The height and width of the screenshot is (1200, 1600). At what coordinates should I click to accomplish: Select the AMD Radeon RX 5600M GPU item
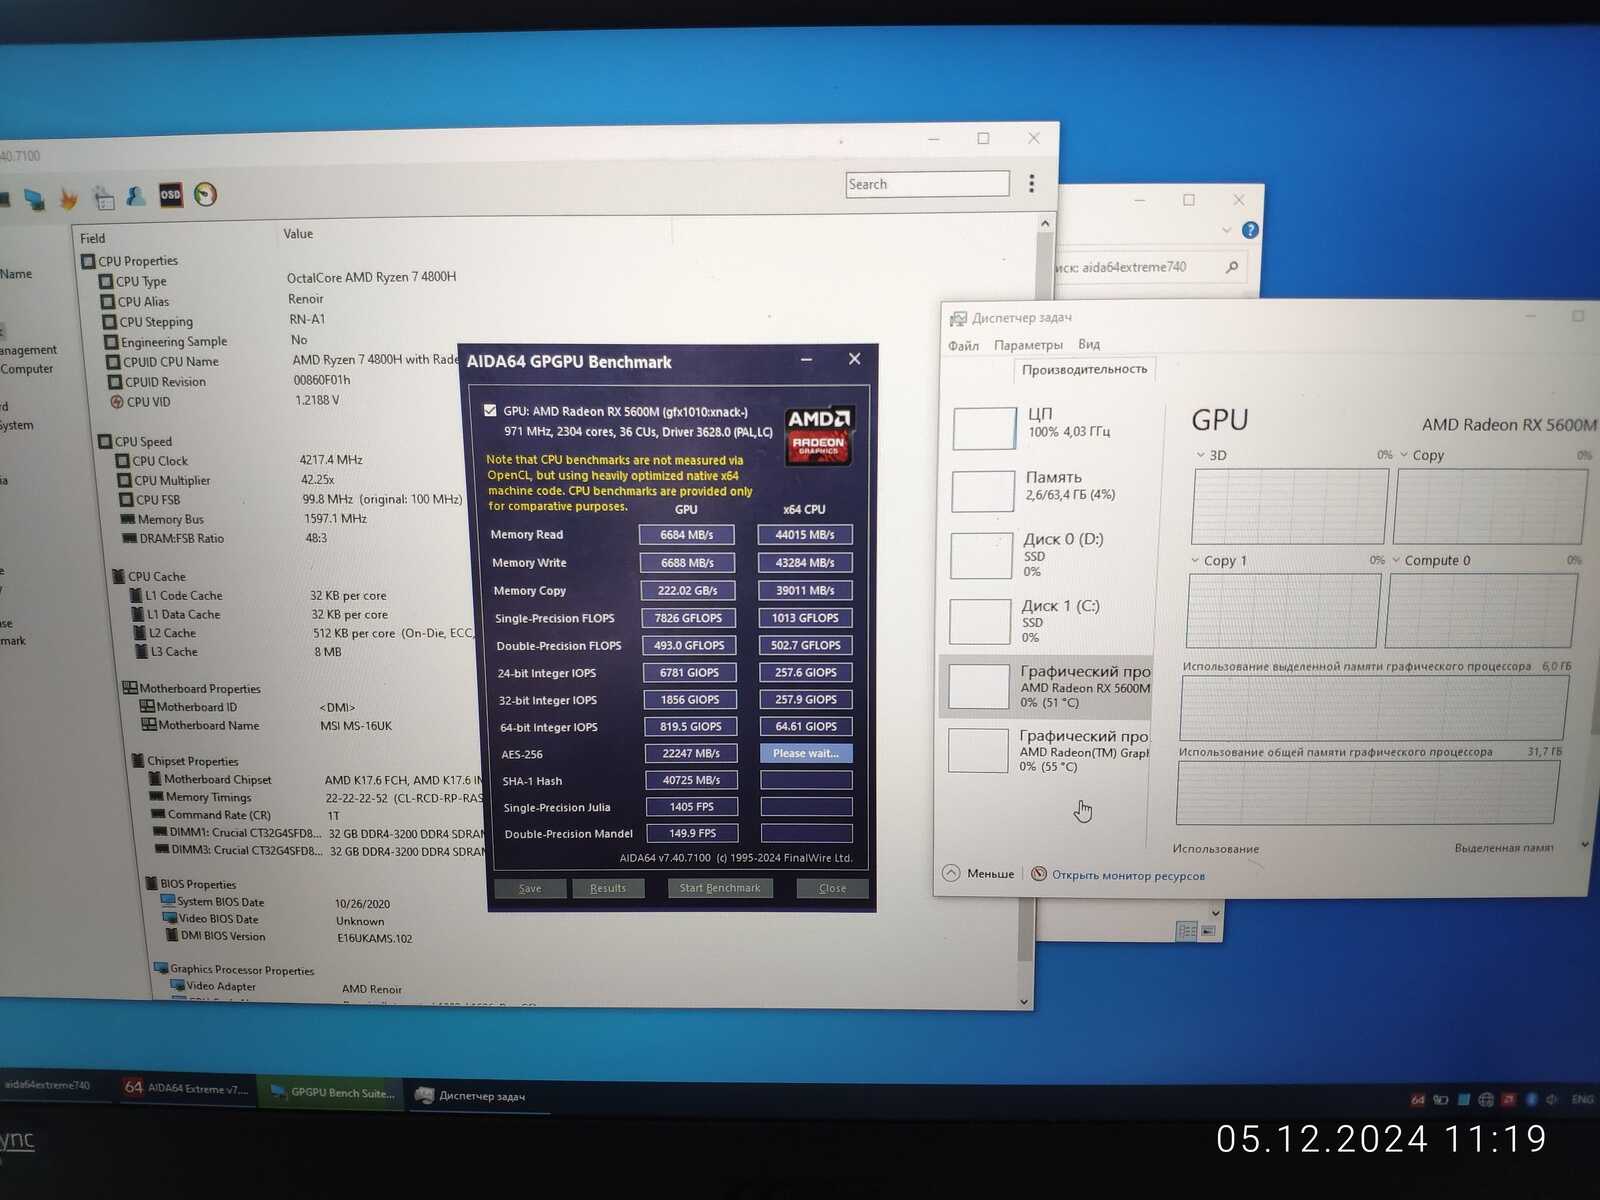tap(1046, 686)
